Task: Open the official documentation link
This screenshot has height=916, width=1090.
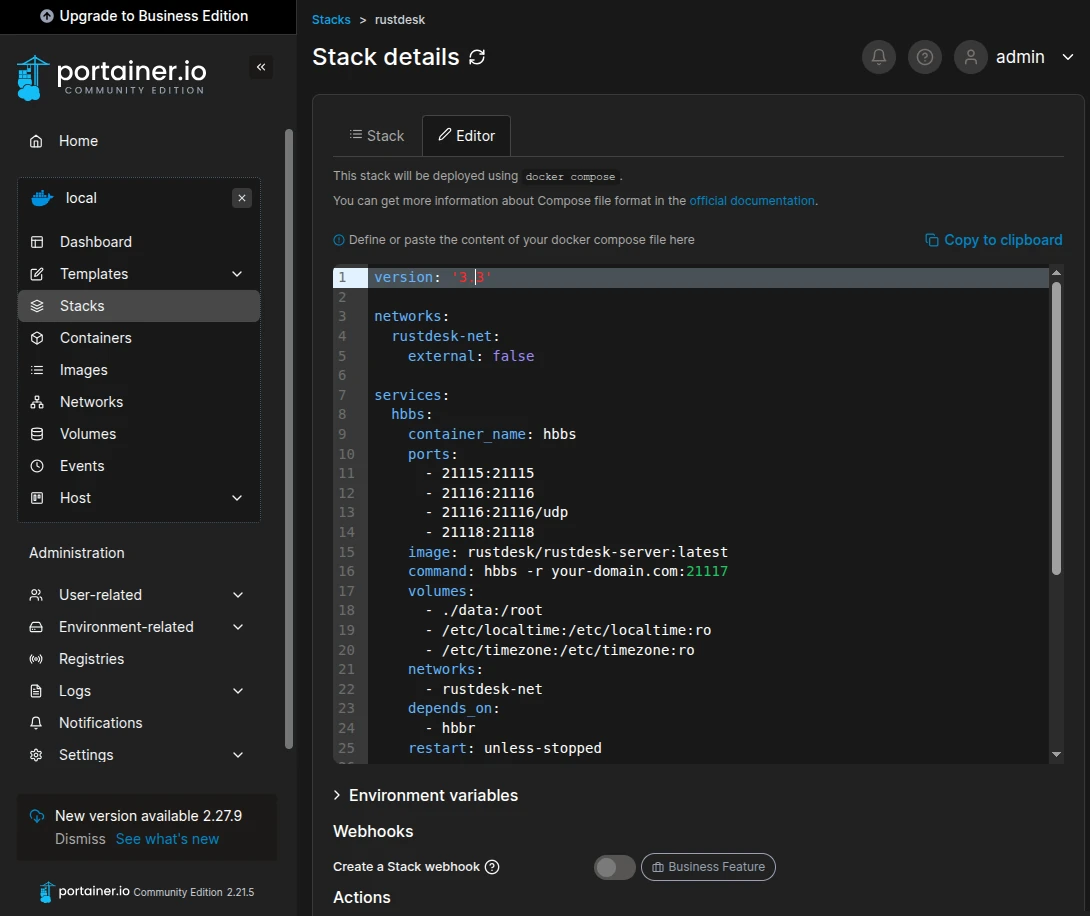Action: coord(752,201)
